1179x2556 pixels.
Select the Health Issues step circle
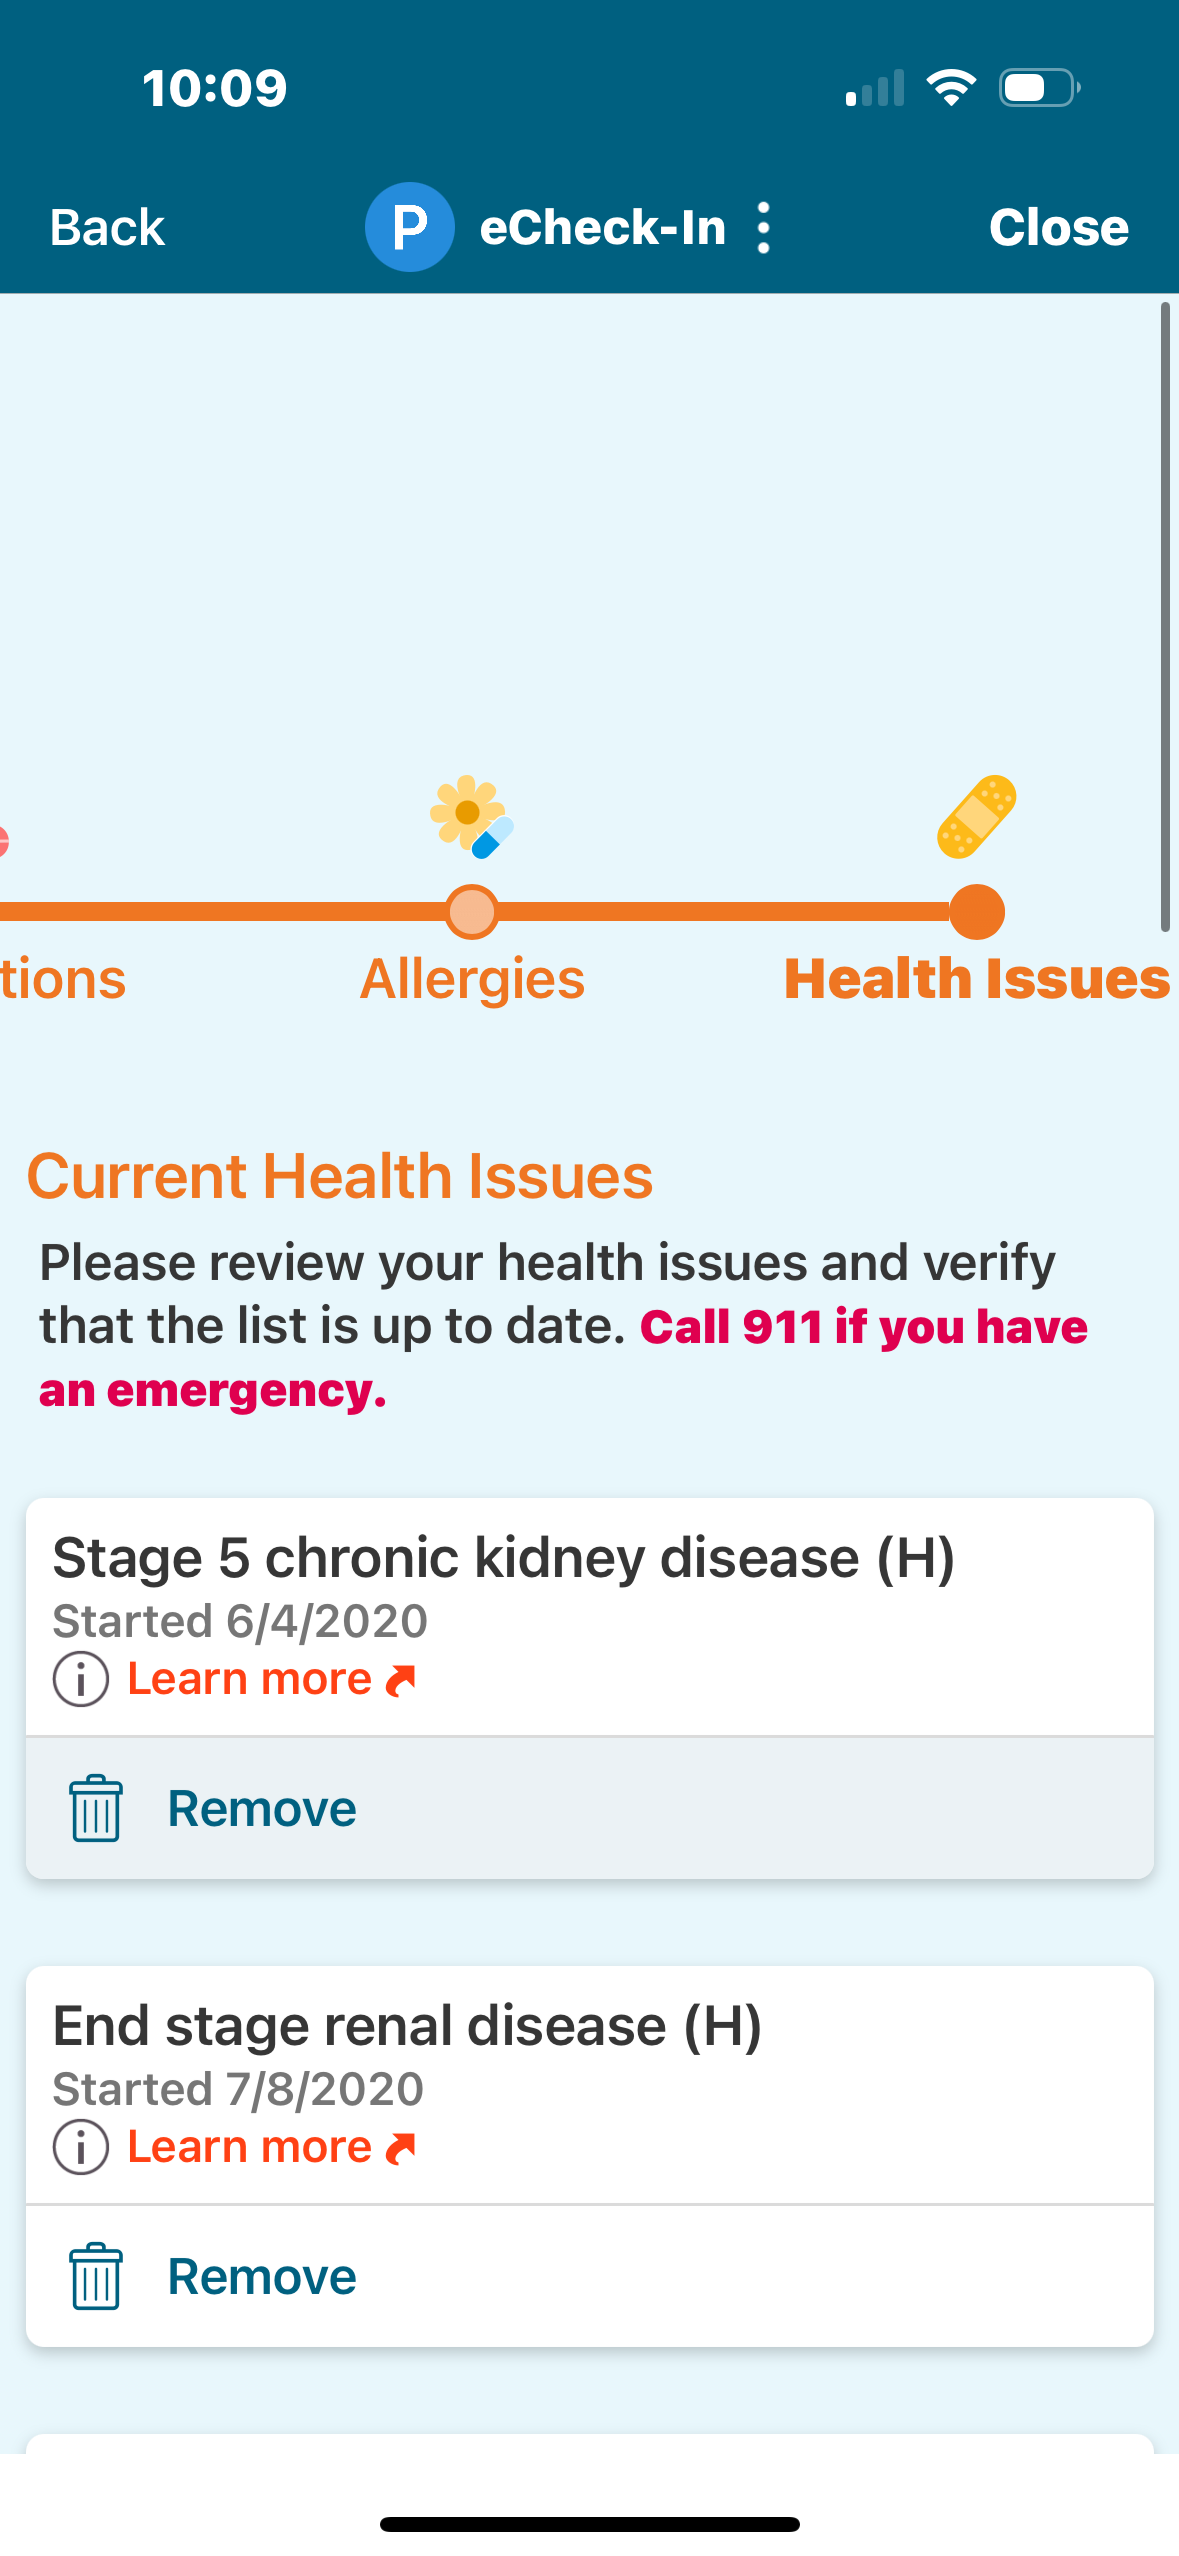[x=977, y=912]
